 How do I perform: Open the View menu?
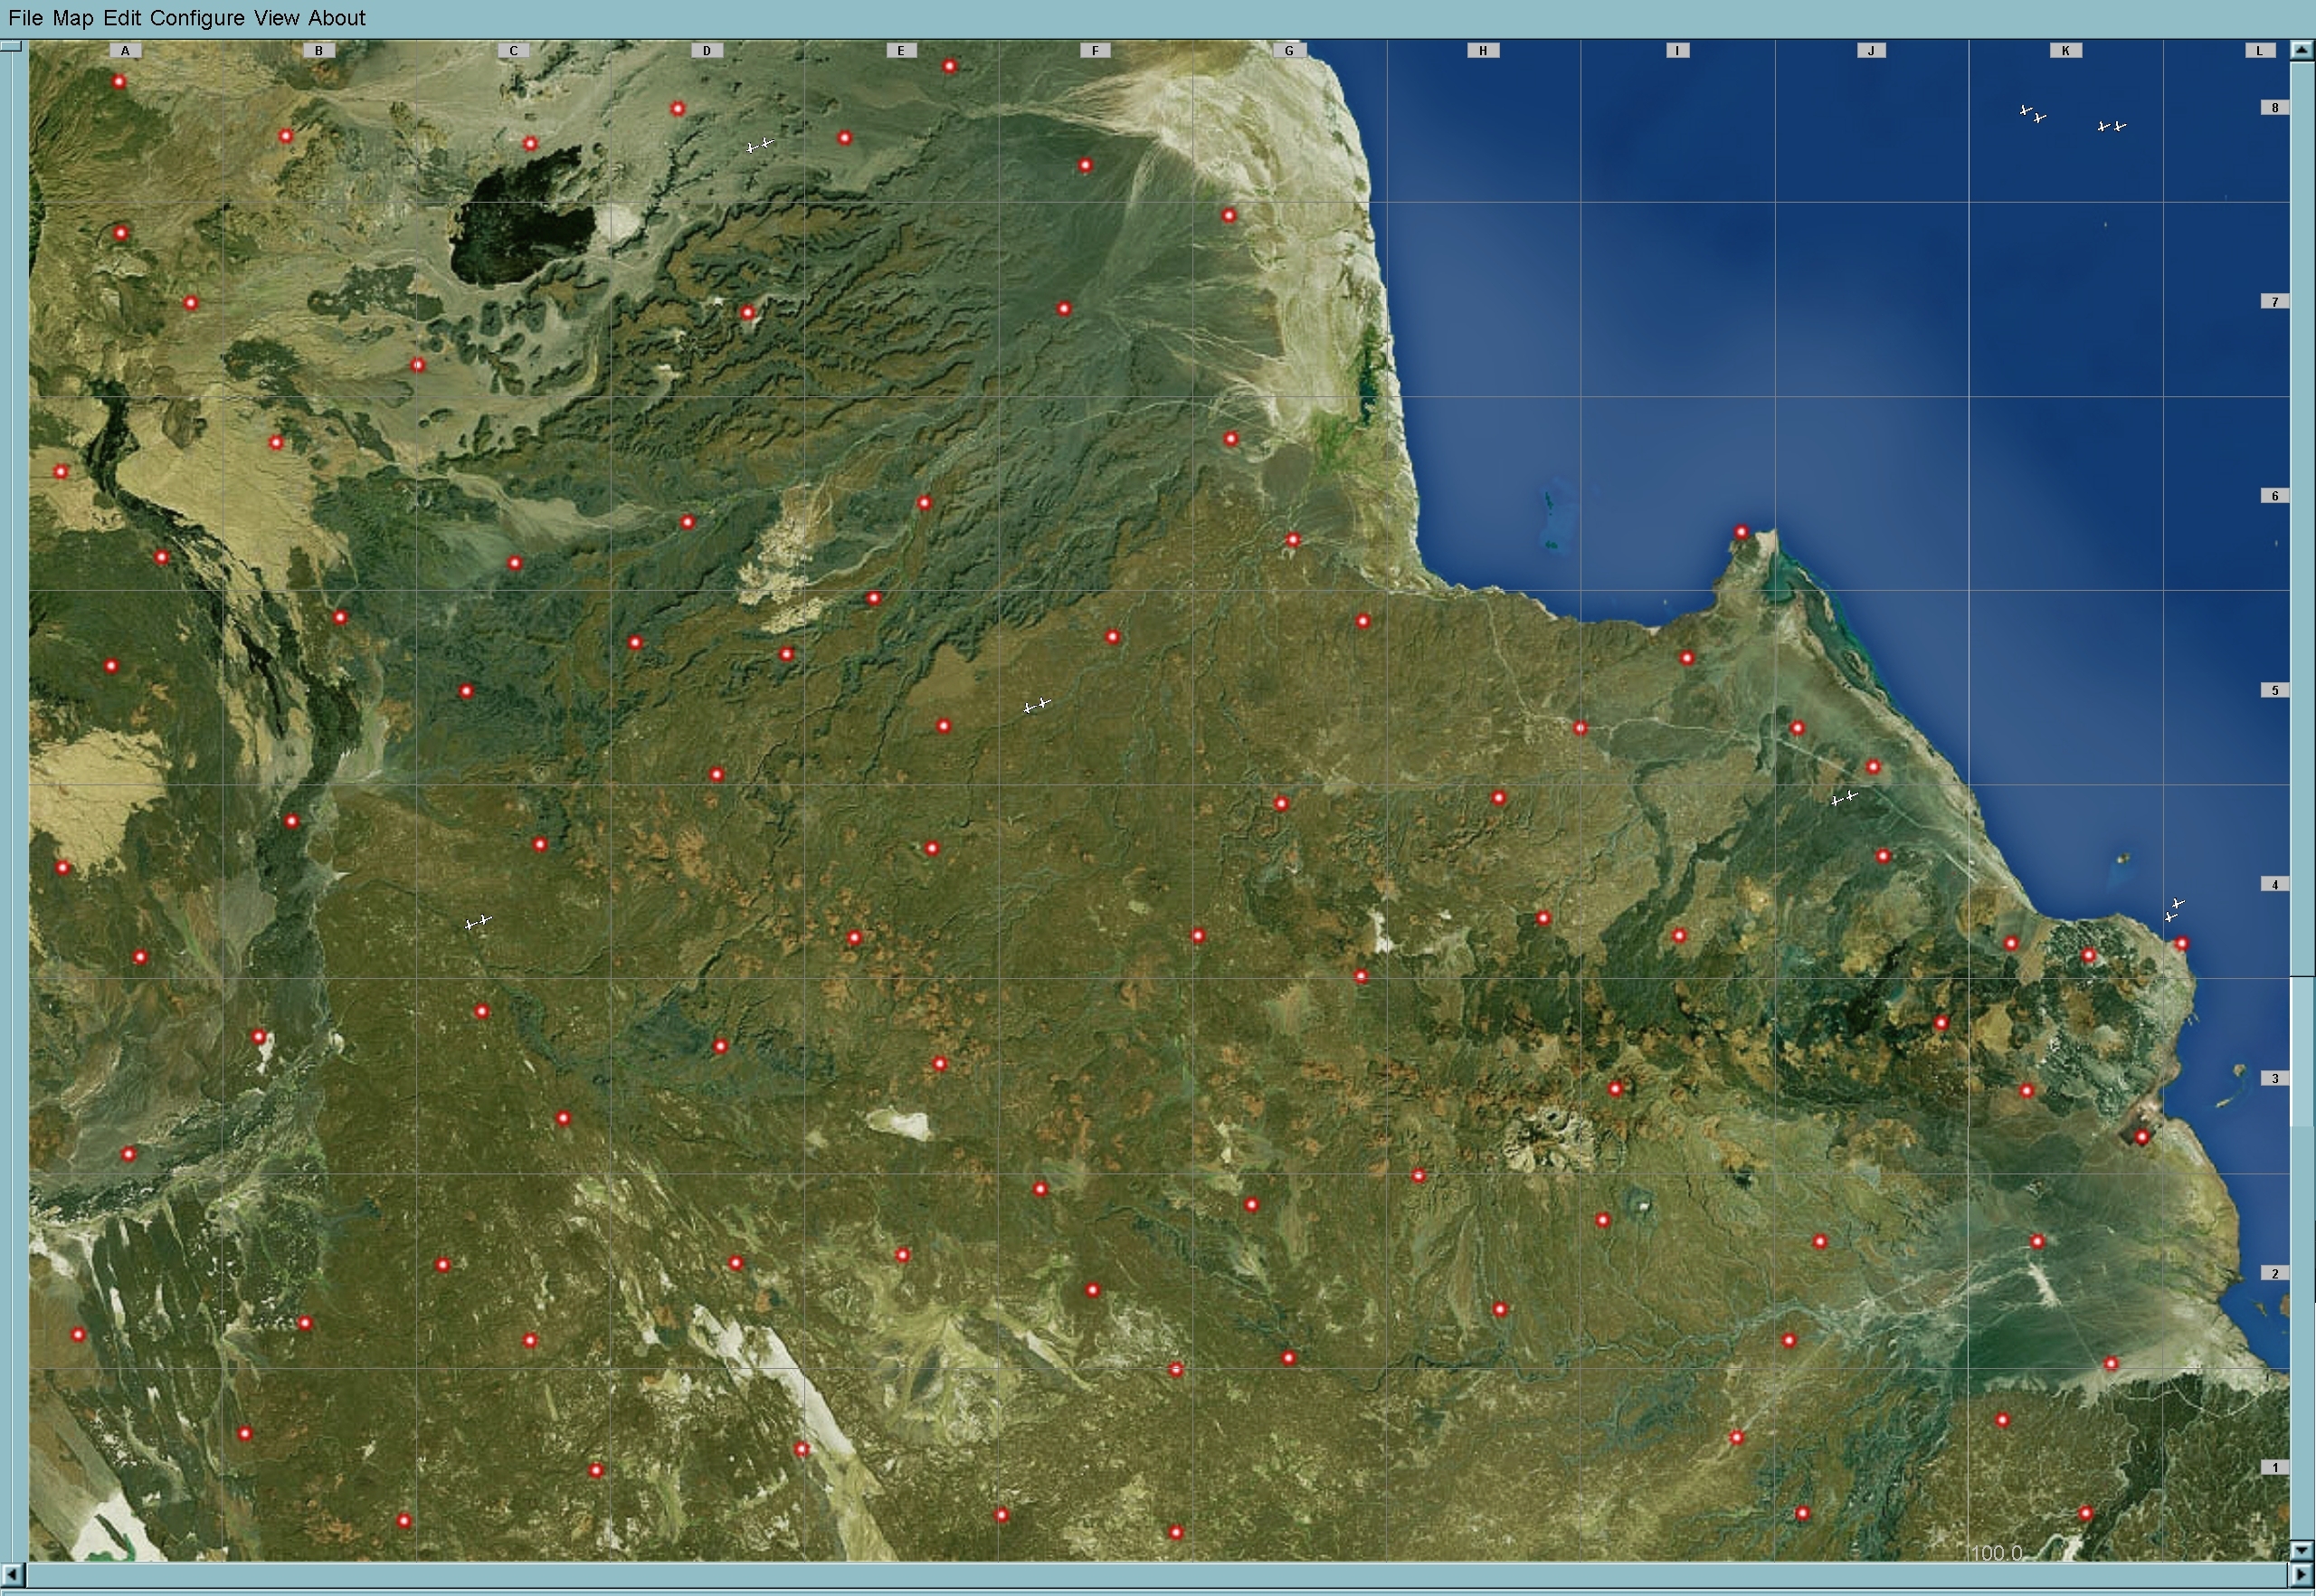[x=276, y=18]
